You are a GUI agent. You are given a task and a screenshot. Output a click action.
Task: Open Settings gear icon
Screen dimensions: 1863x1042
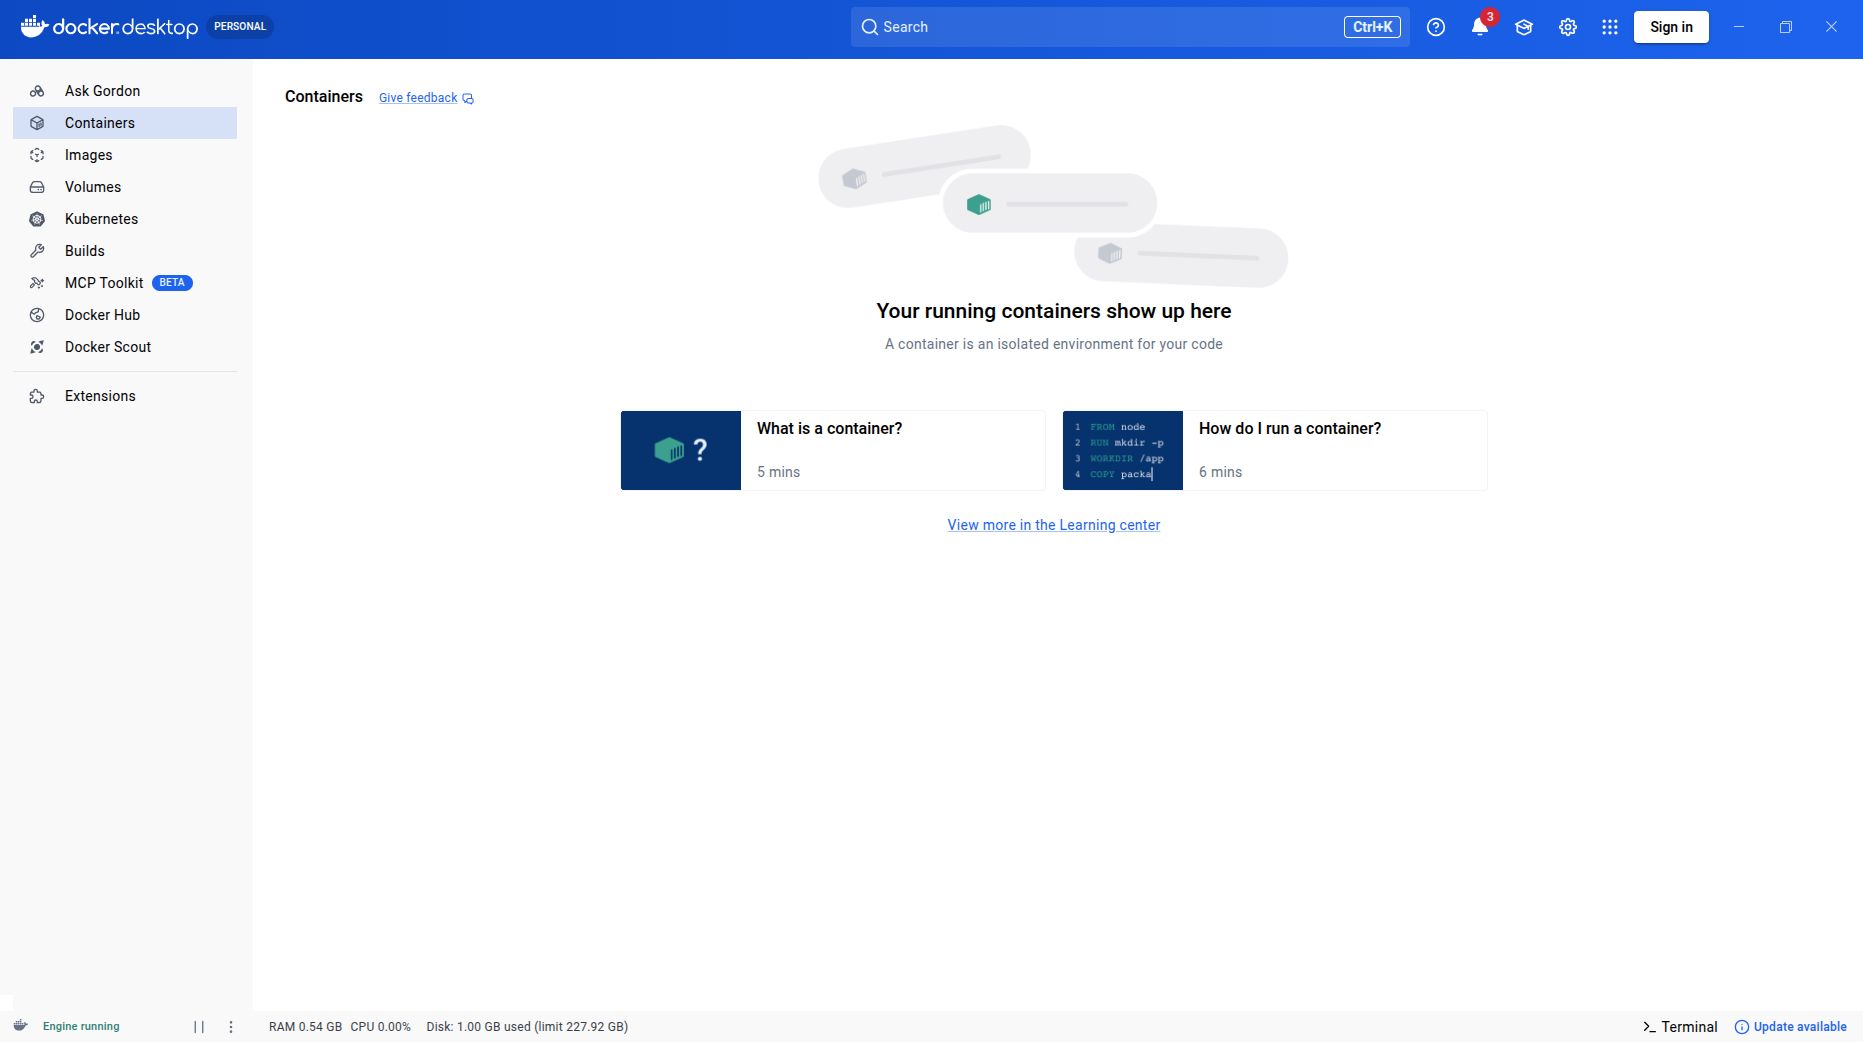pos(1567,27)
